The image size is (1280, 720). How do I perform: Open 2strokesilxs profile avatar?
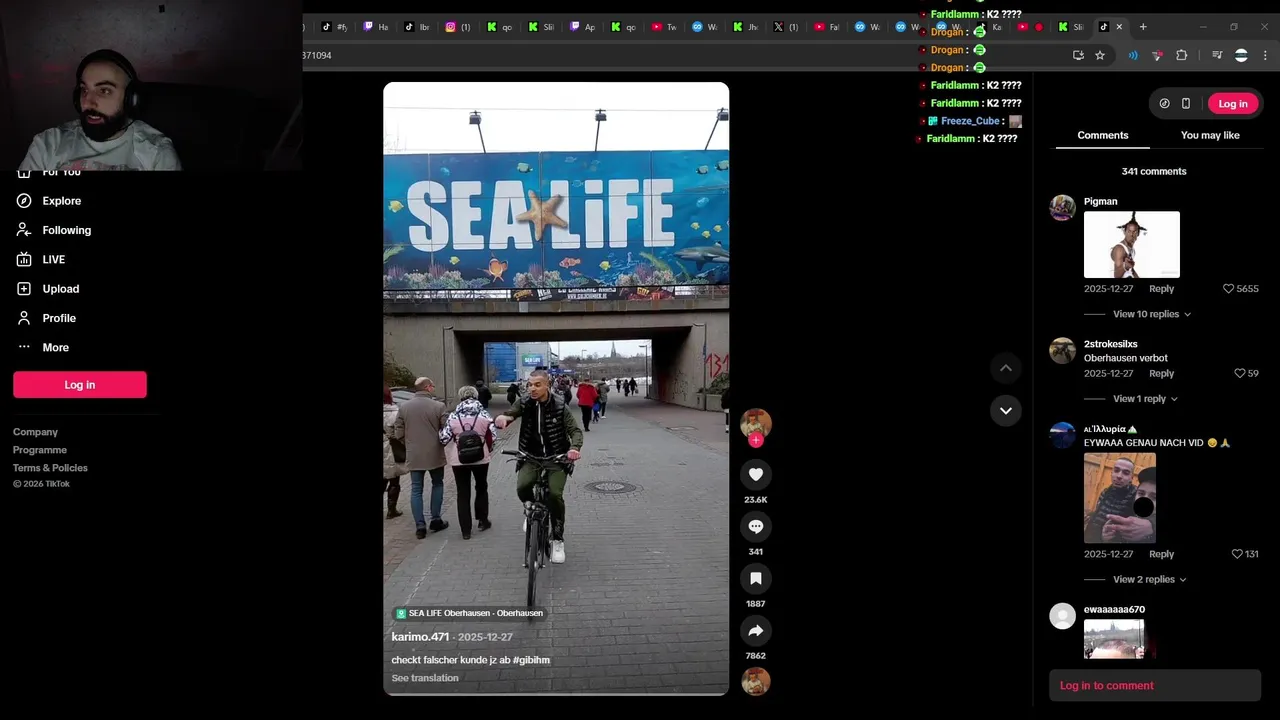coord(1062,350)
